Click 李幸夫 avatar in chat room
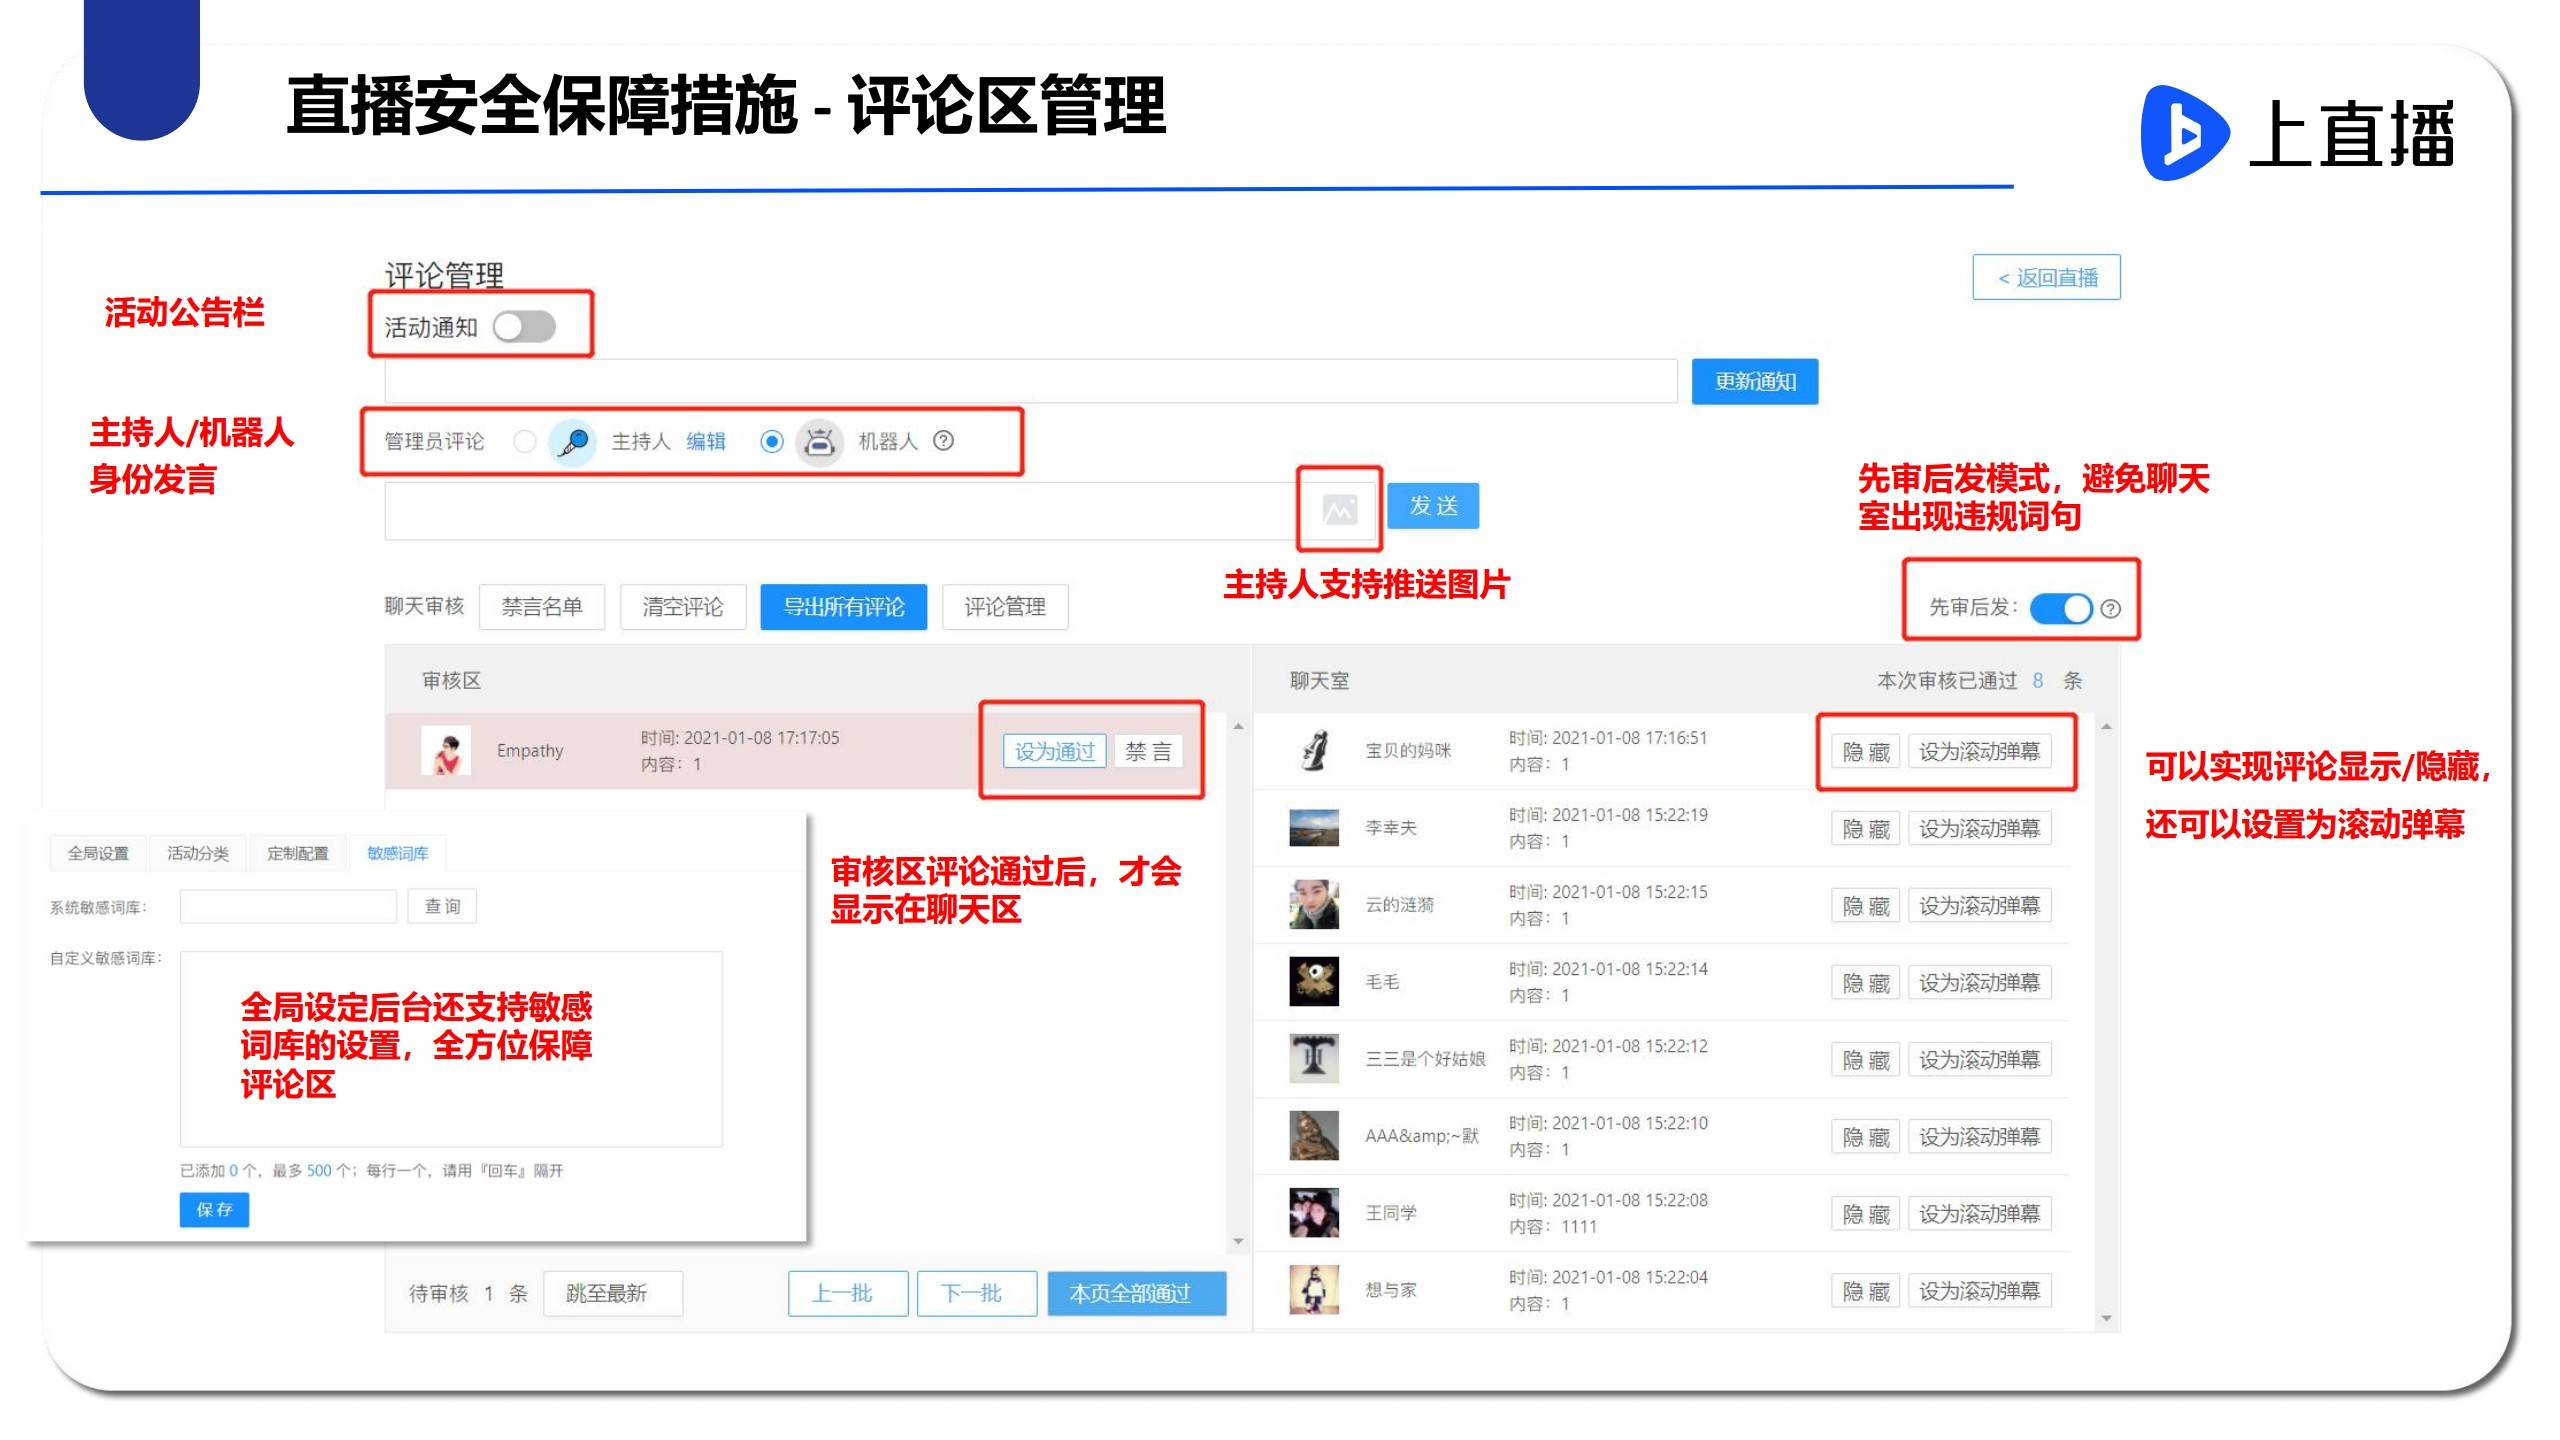Viewport: 2560px width, 1440px height. coord(1314,827)
